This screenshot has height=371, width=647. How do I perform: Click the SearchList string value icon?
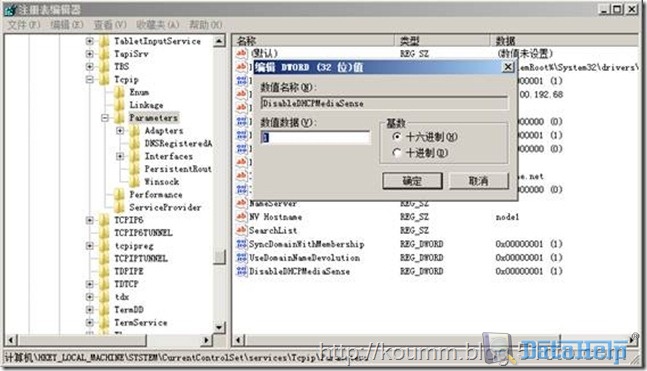pyautogui.click(x=241, y=230)
